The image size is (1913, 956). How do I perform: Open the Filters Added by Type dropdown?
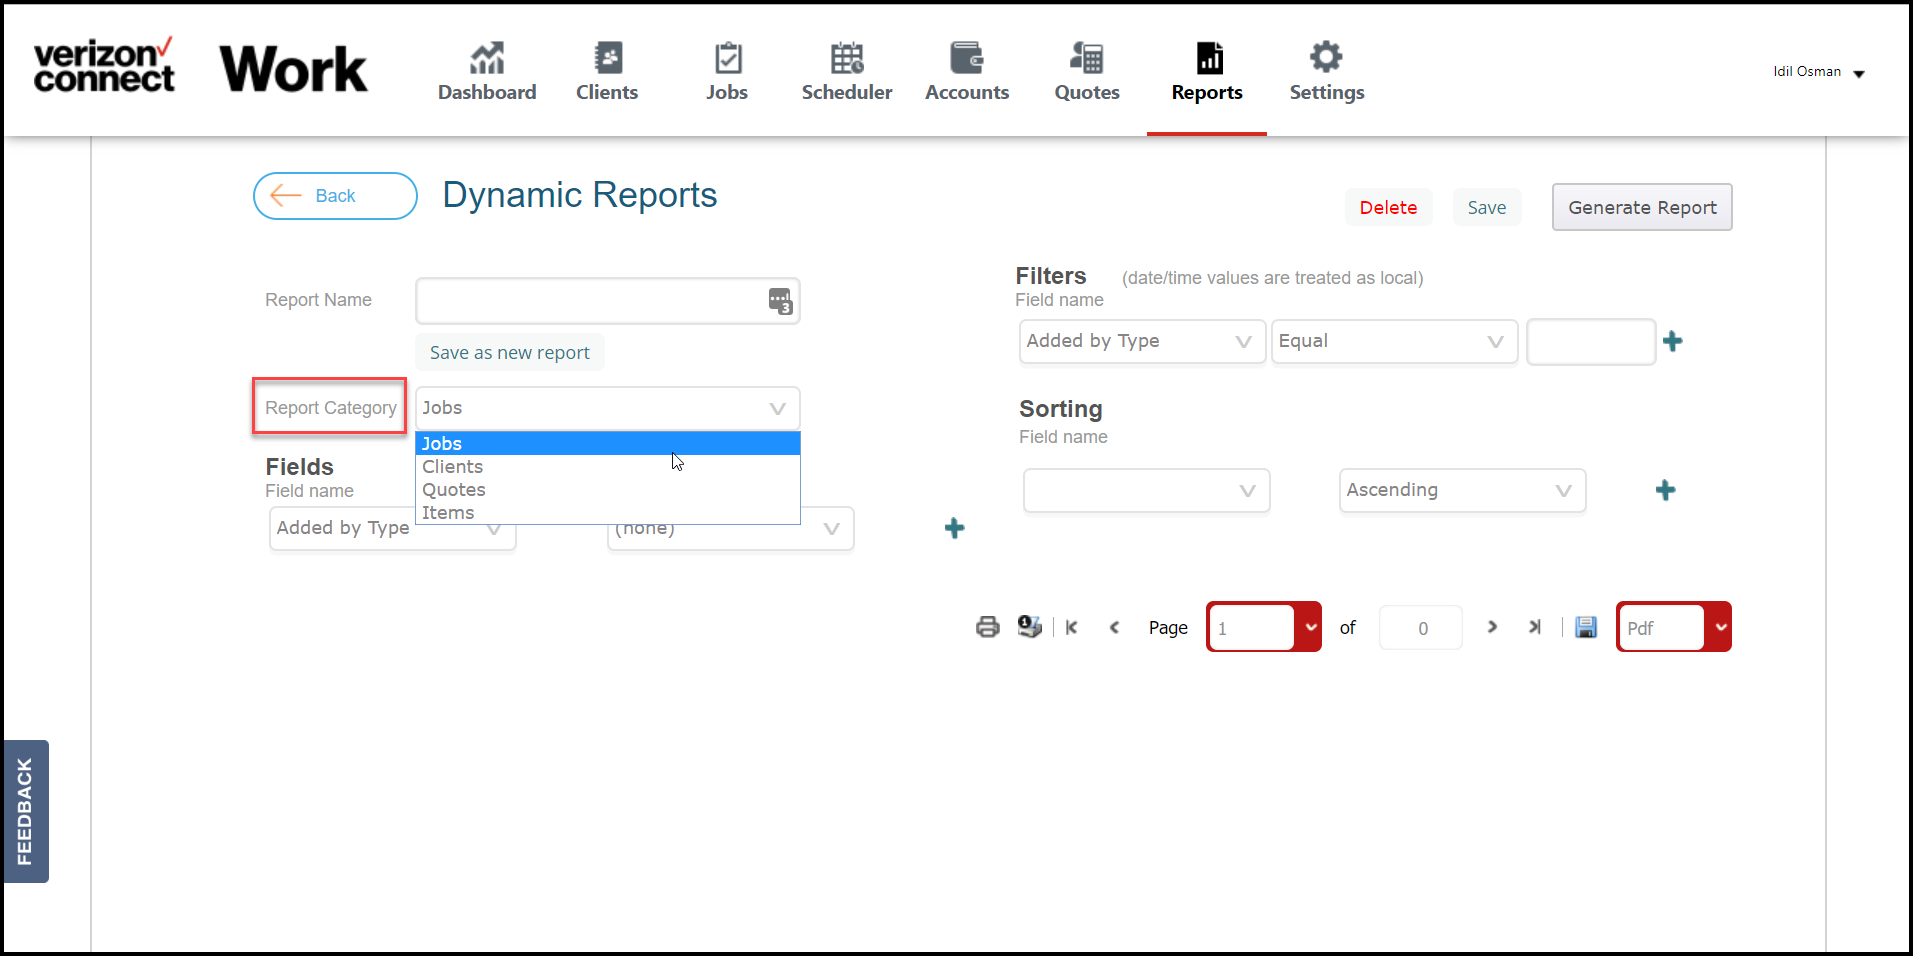pyautogui.click(x=1142, y=341)
